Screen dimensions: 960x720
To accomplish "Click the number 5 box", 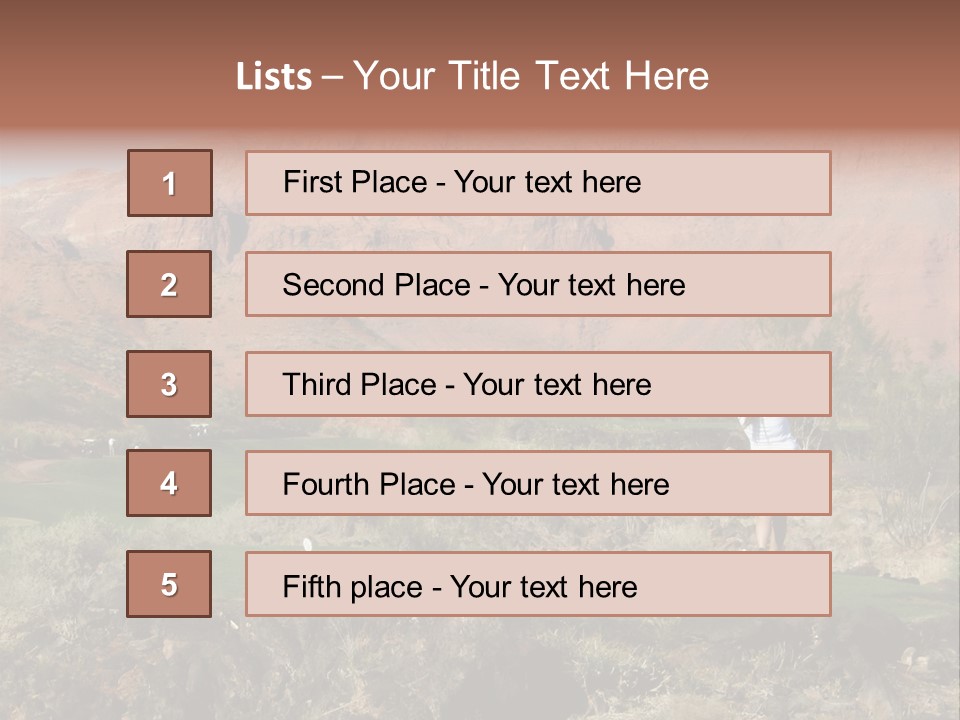I will click(169, 584).
